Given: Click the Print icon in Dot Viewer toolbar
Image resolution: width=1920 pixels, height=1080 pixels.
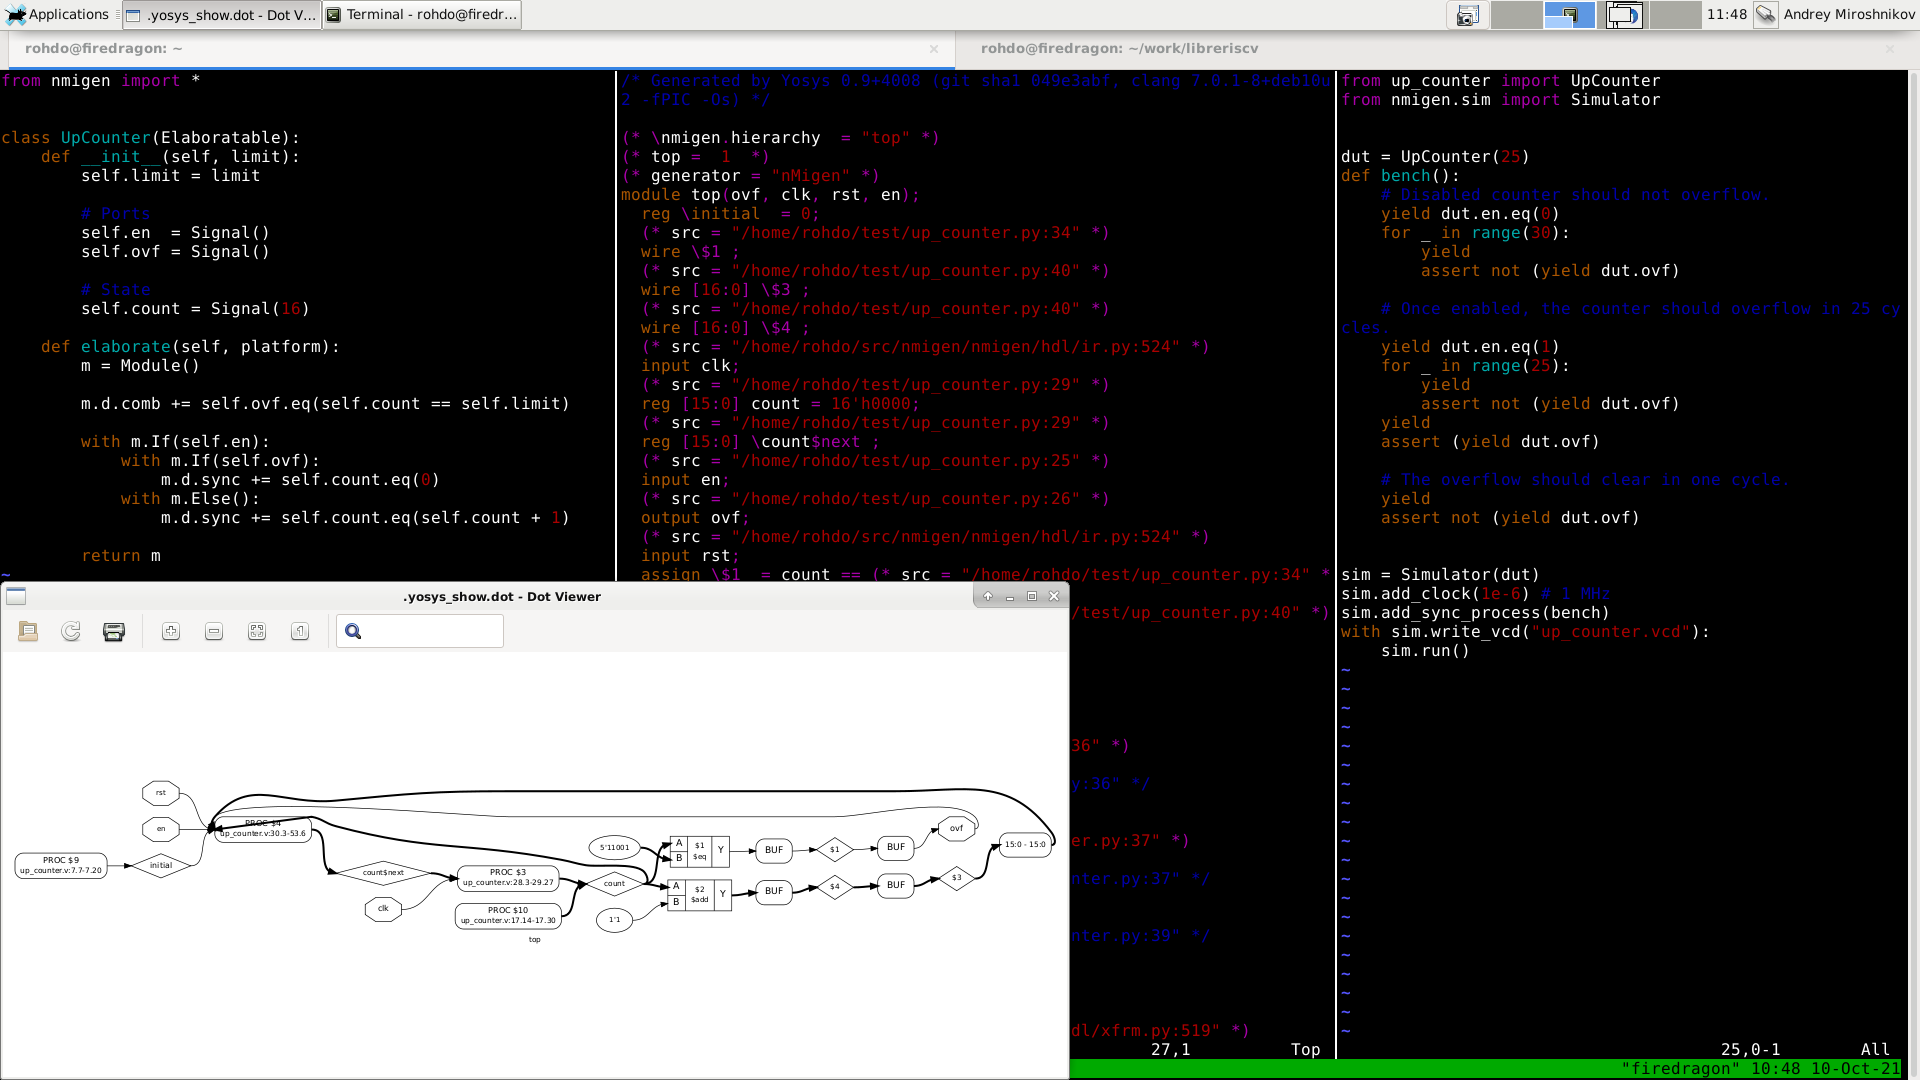Looking at the screenshot, I should point(114,631).
